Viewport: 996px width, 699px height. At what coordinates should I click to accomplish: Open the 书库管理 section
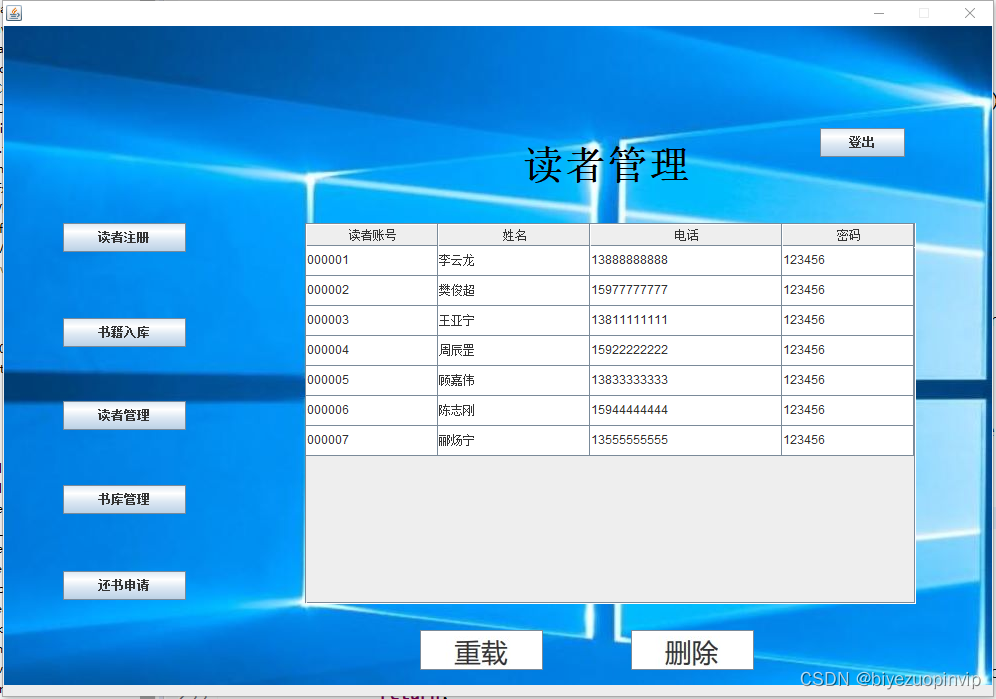tap(124, 499)
